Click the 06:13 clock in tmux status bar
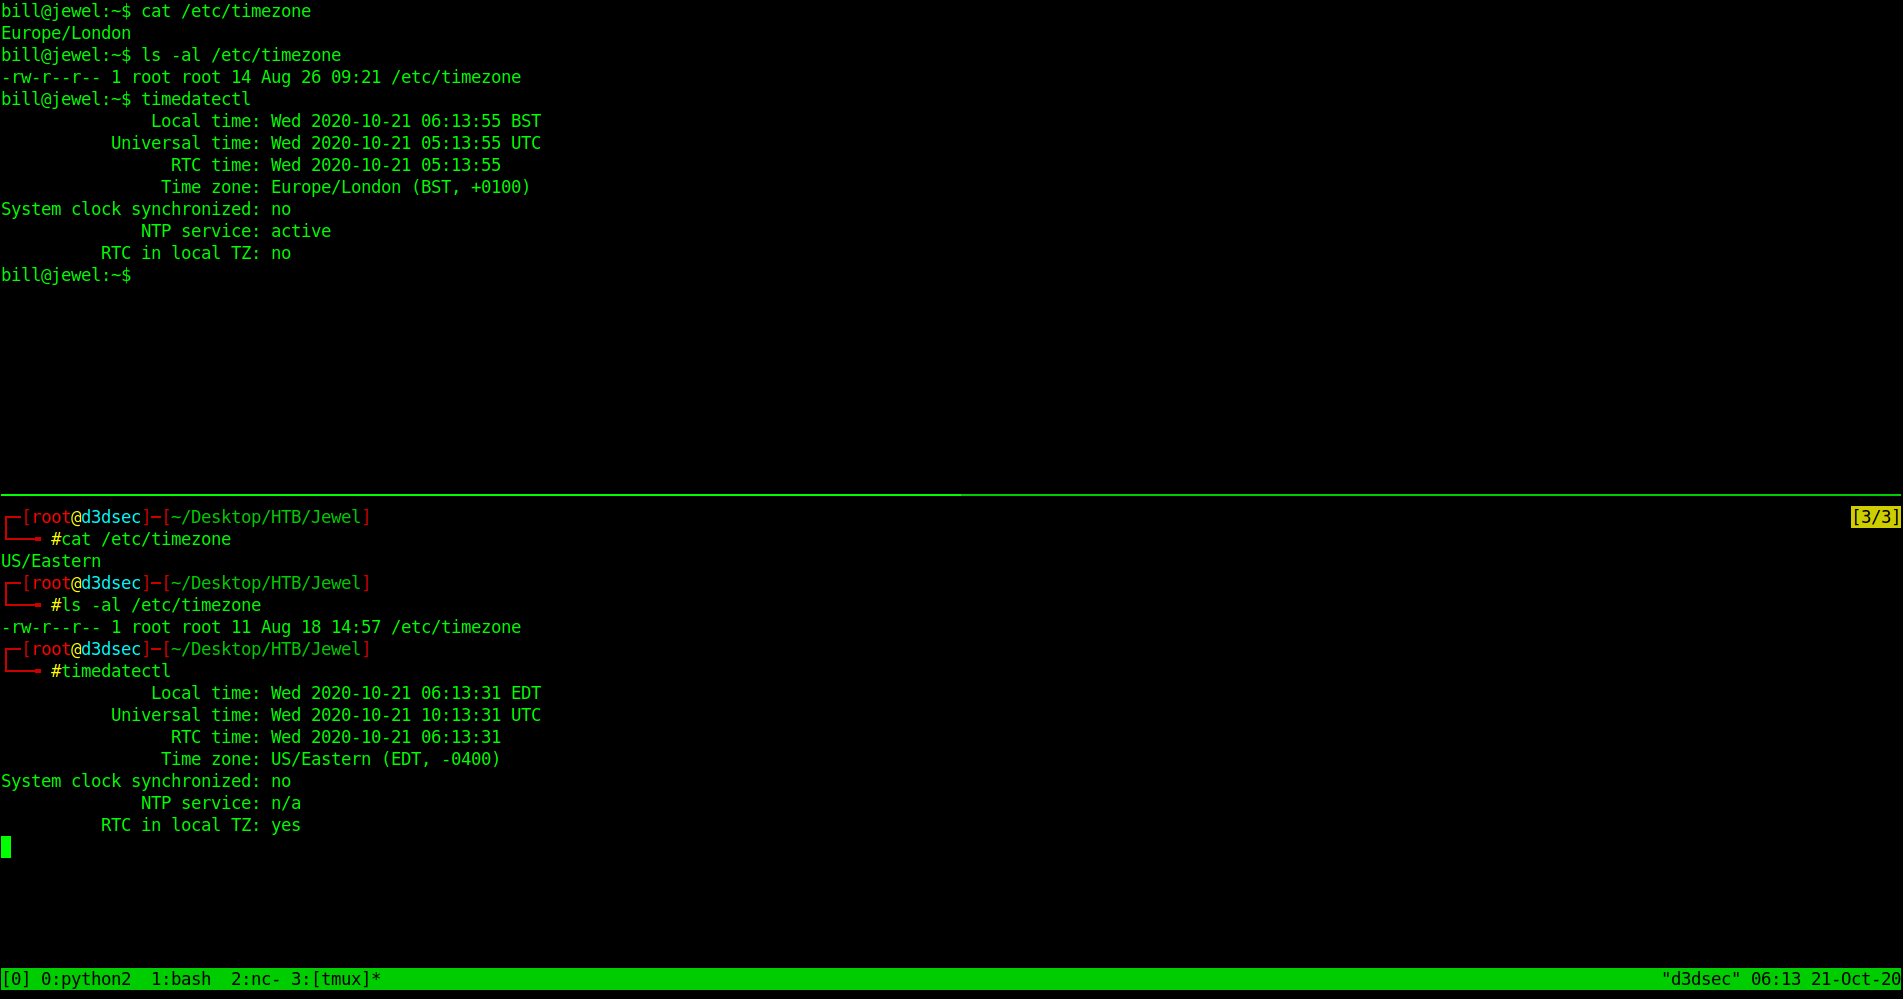The width and height of the screenshot is (1903, 999). 1776,979
